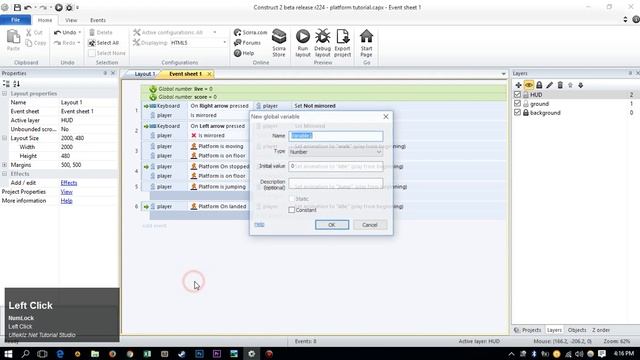Image resolution: width=640 pixels, height=360 pixels.
Task: Click the move layer up arrow icon
Action: [x=570, y=85]
